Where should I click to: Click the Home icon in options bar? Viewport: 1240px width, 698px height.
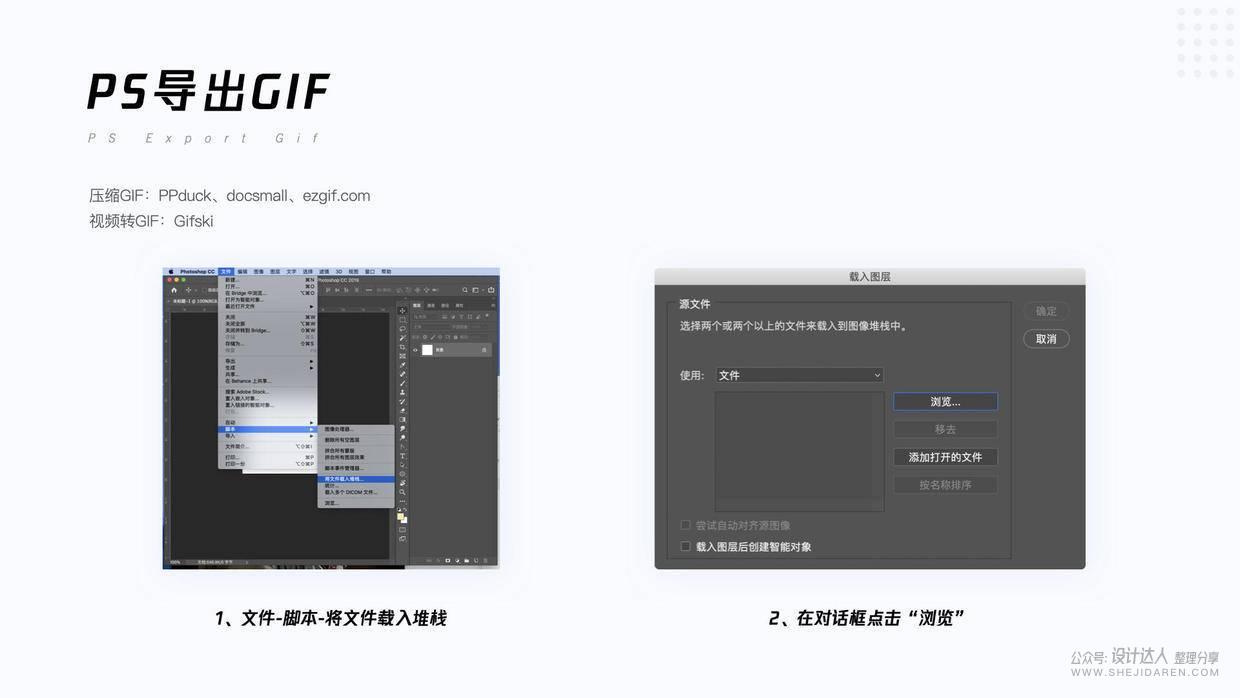click(x=174, y=290)
